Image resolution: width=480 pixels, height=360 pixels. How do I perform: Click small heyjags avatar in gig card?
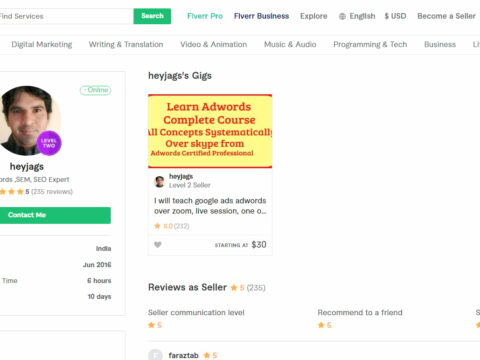point(159,181)
